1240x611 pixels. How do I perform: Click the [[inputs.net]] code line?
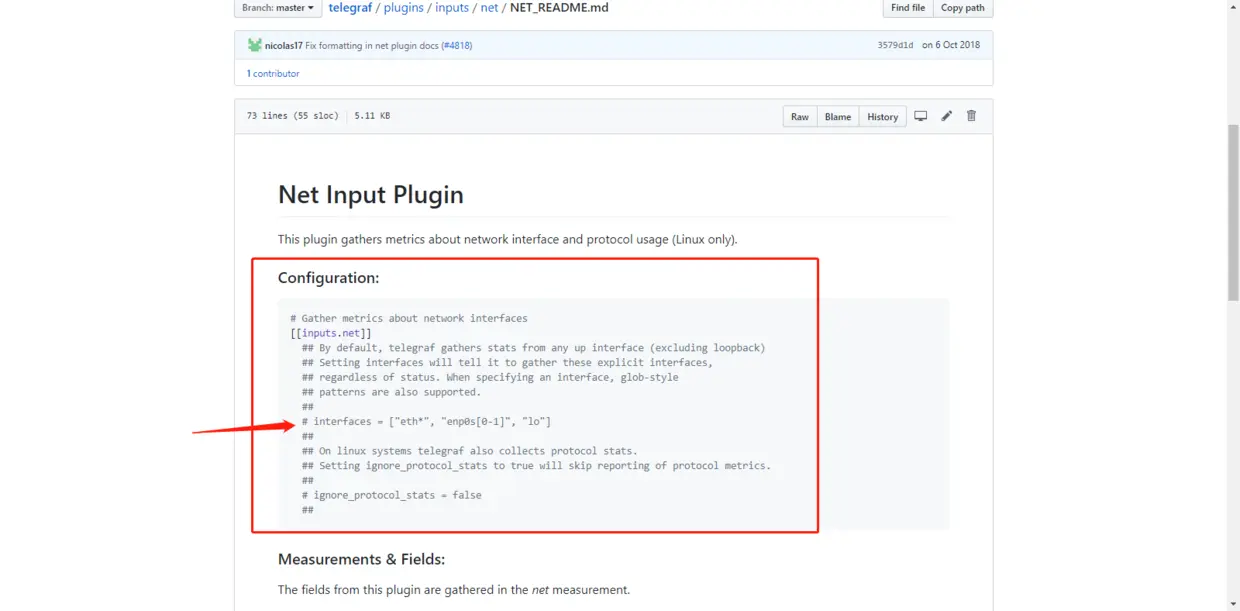(331, 333)
